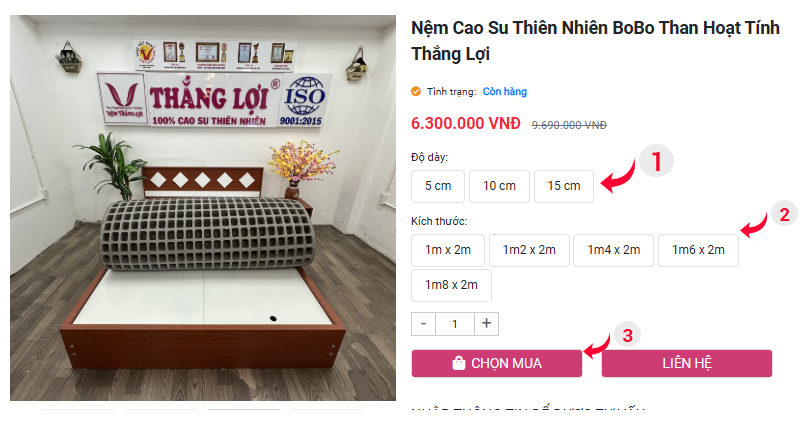Select the 5 cm thickness option
This screenshot has height=446, width=801.
tap(438, 186)
